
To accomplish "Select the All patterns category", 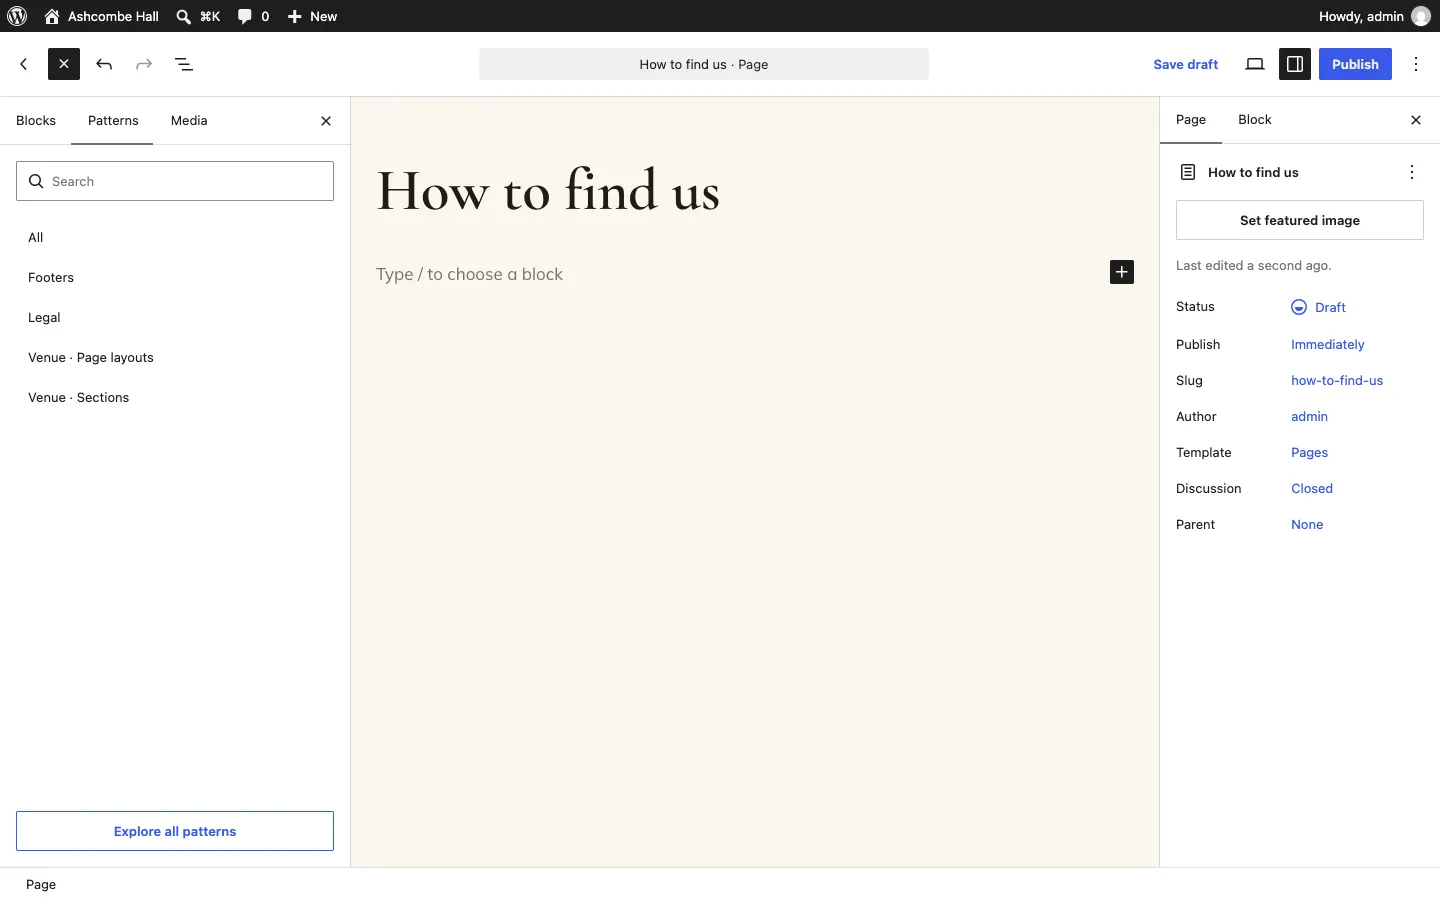I will coord(175,238).
